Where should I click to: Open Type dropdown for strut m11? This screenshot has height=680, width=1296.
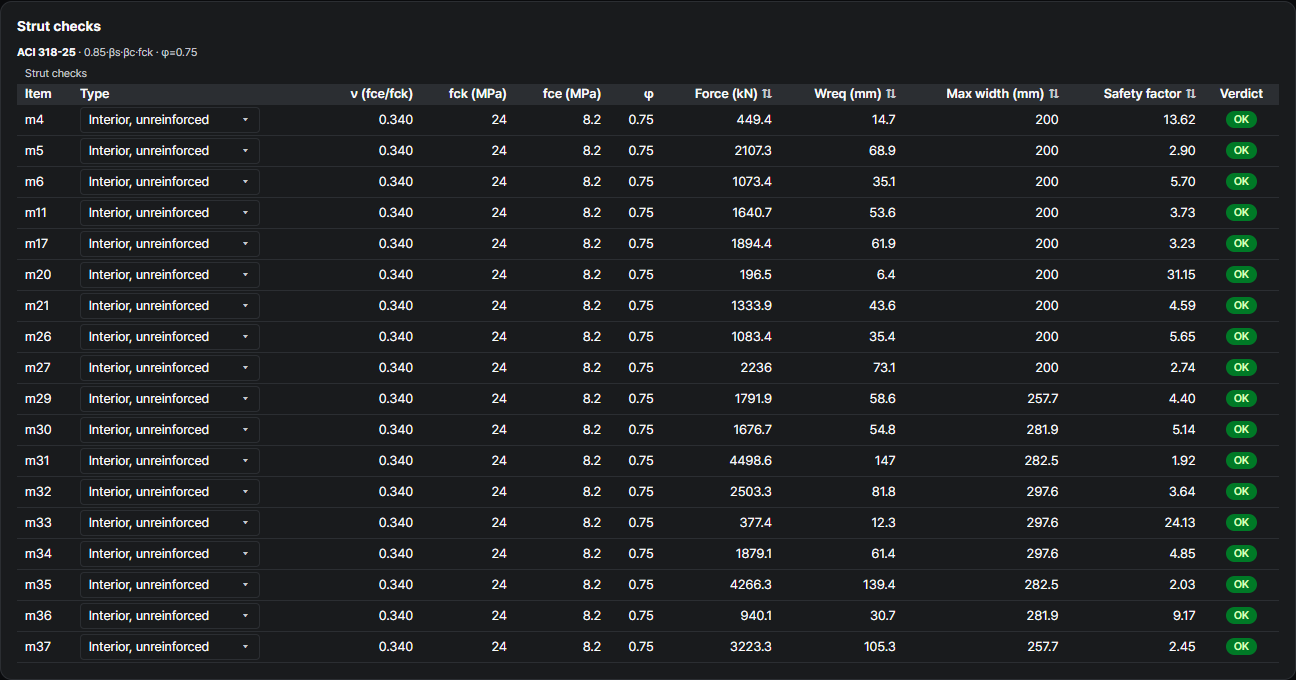[x=170, y=213]
